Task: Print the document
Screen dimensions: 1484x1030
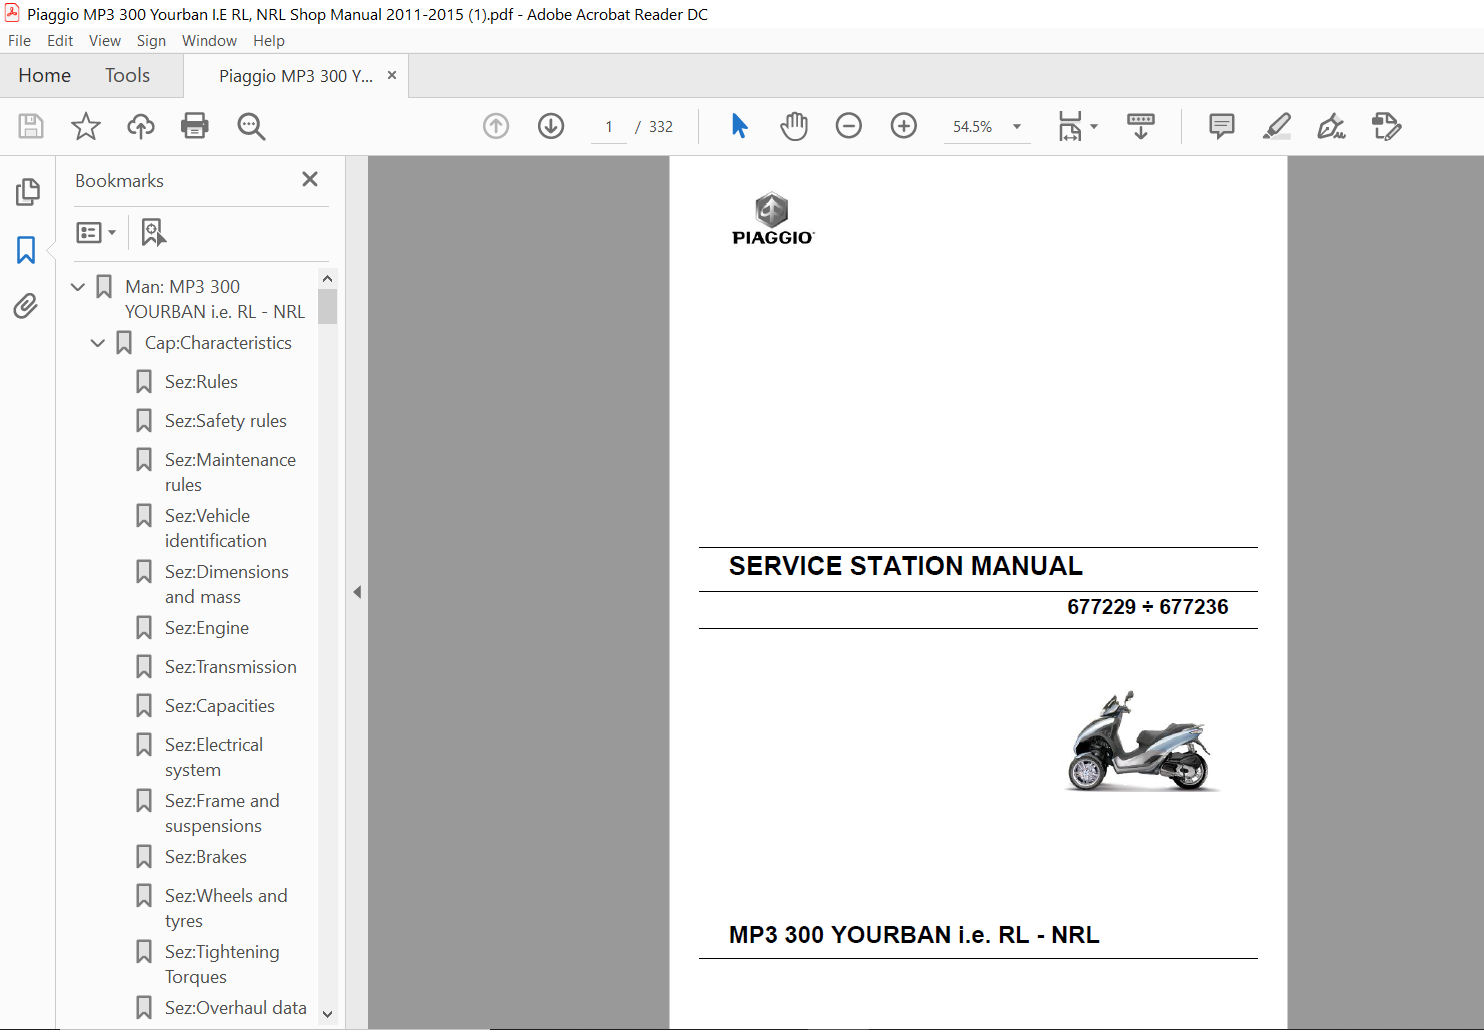Action: click(195, 126)
